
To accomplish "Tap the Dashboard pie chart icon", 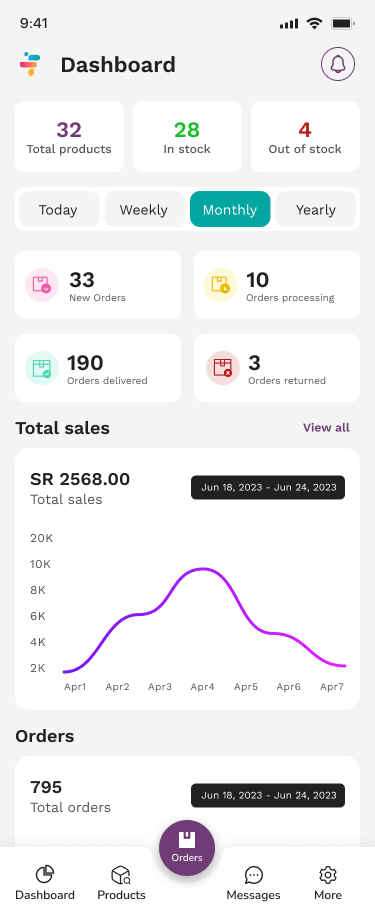I will point(45,875).
